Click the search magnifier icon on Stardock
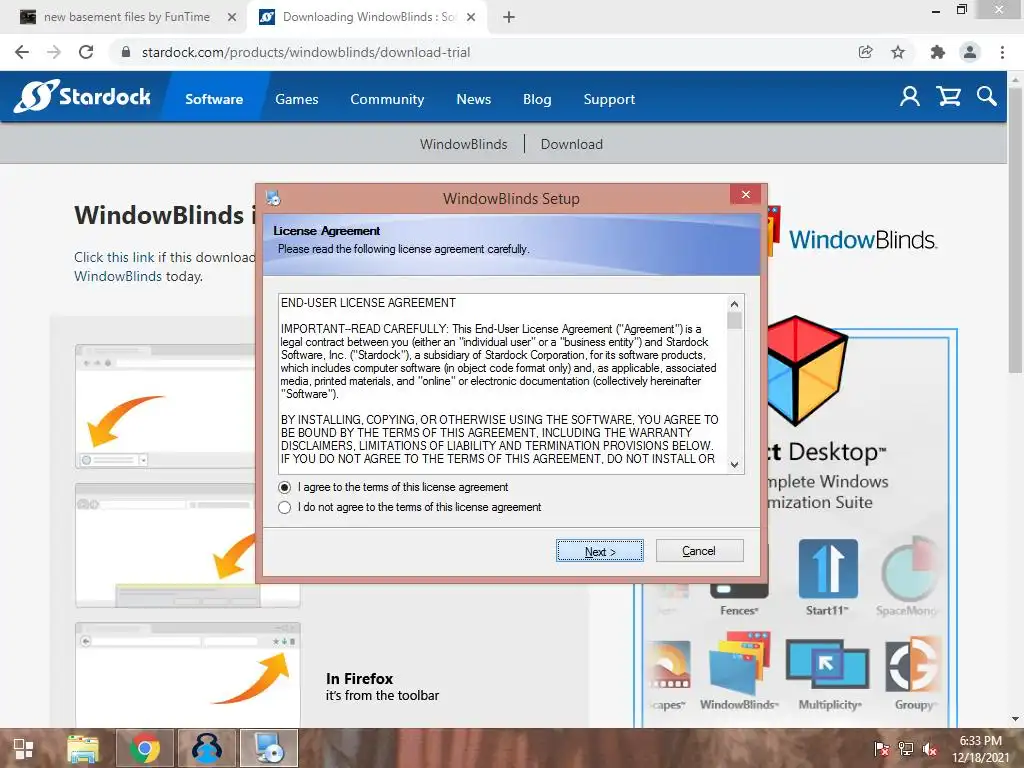The width and height of the screenshot is (1024, 768). click(987, 97)
